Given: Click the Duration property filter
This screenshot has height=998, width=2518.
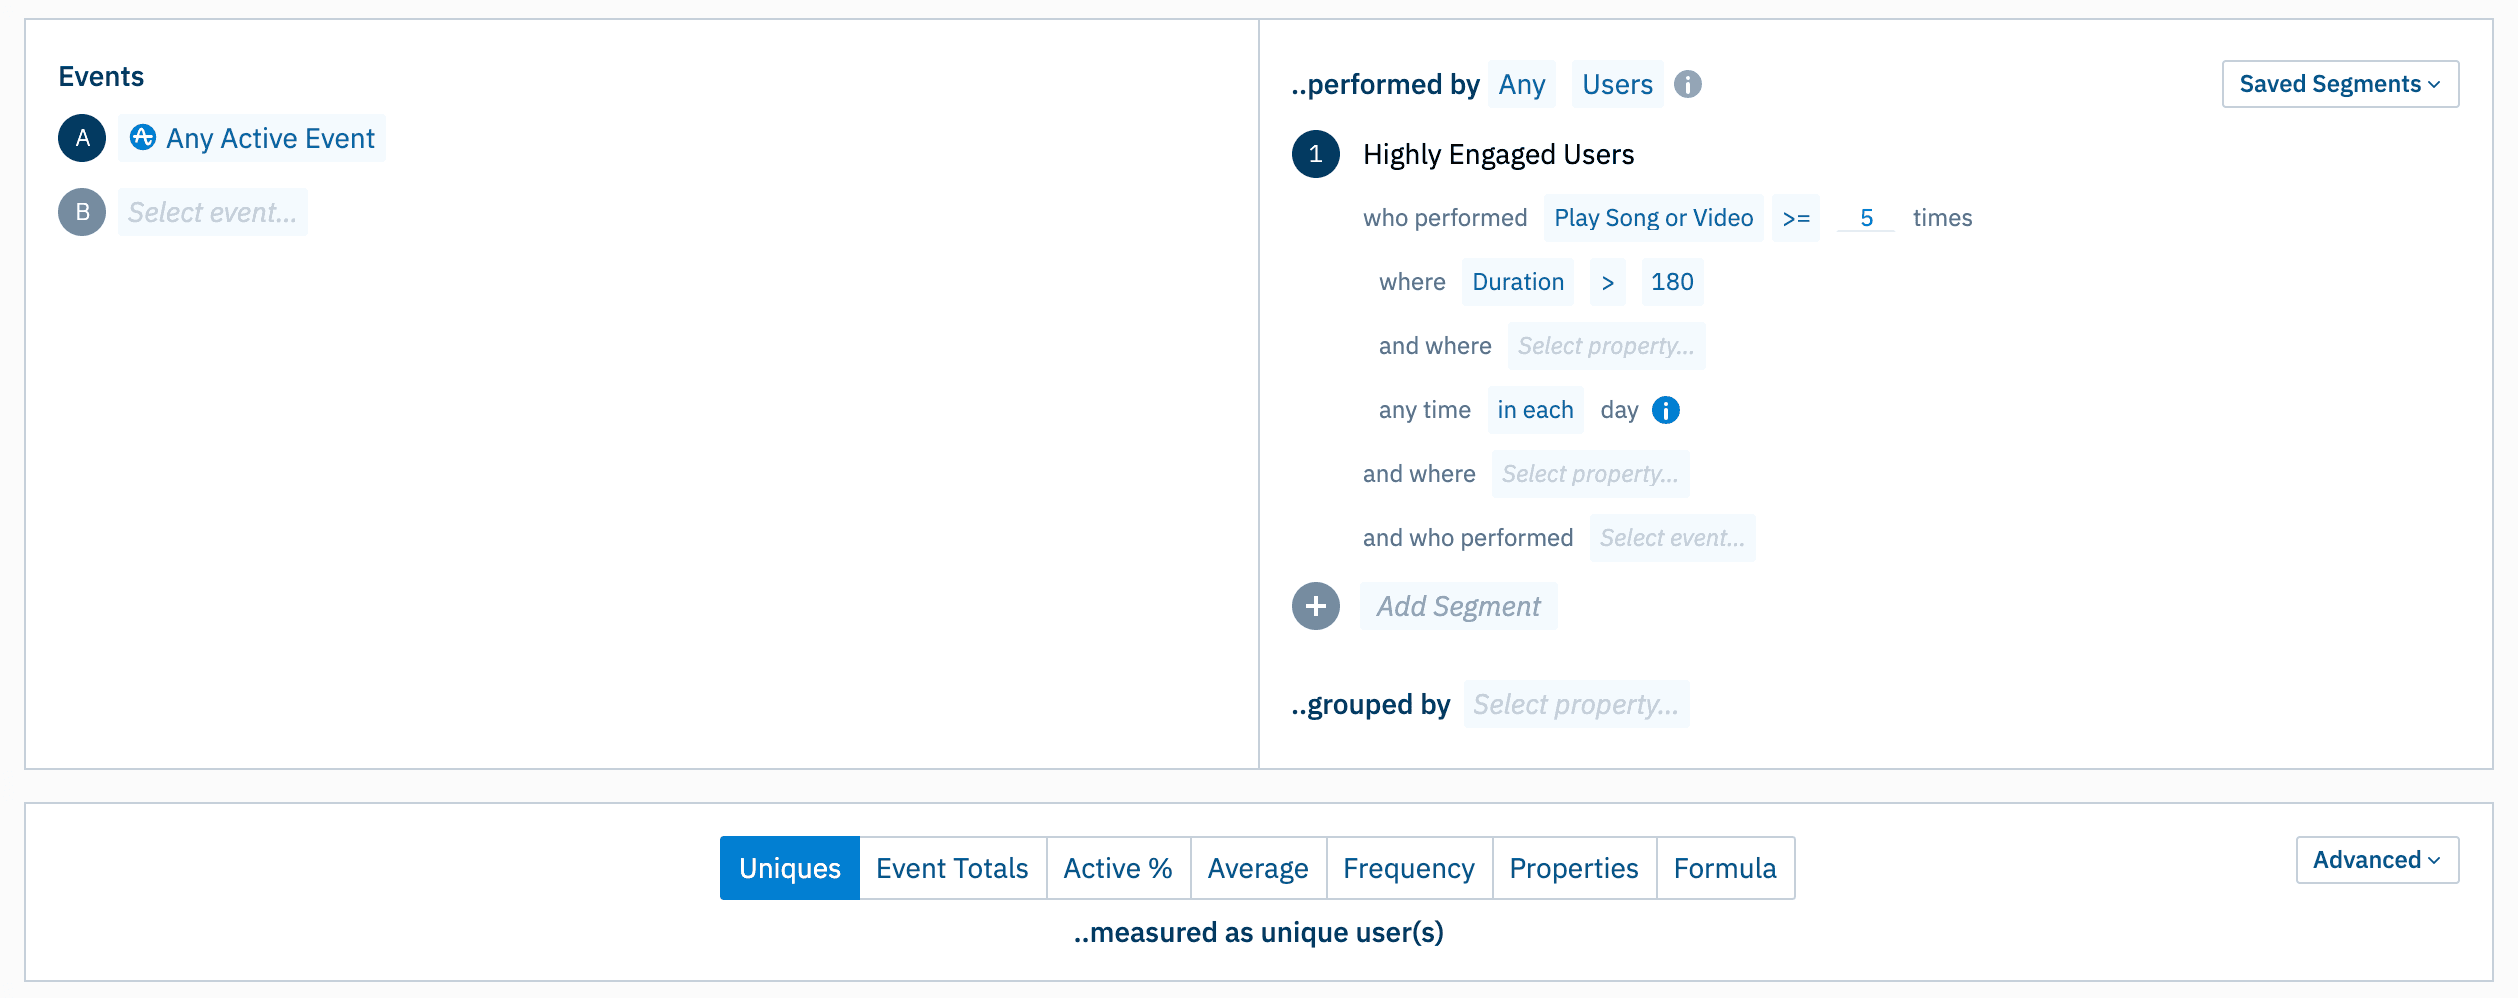Looking at the screenshot, I should [x=1518, y=282].
